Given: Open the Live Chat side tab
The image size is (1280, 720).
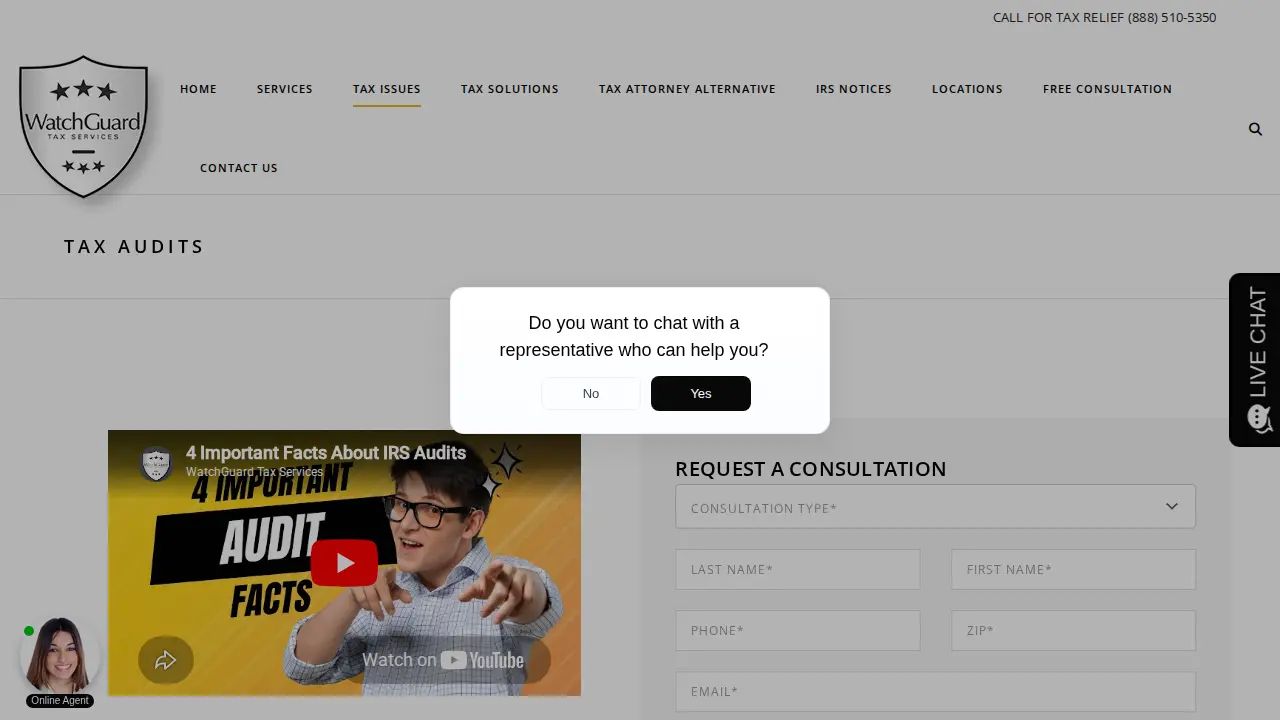Looking at the screenshot, I should click(1255, 360).
